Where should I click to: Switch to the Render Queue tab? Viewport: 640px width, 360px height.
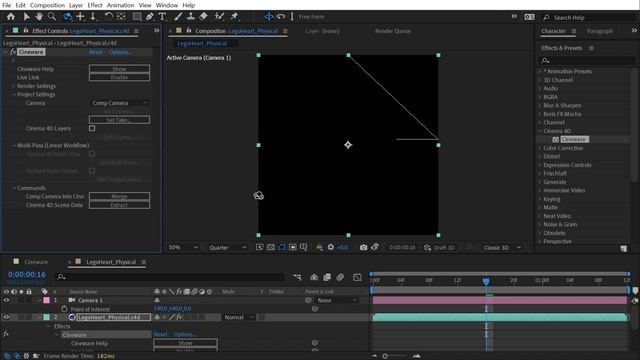(x=393, y=31)
